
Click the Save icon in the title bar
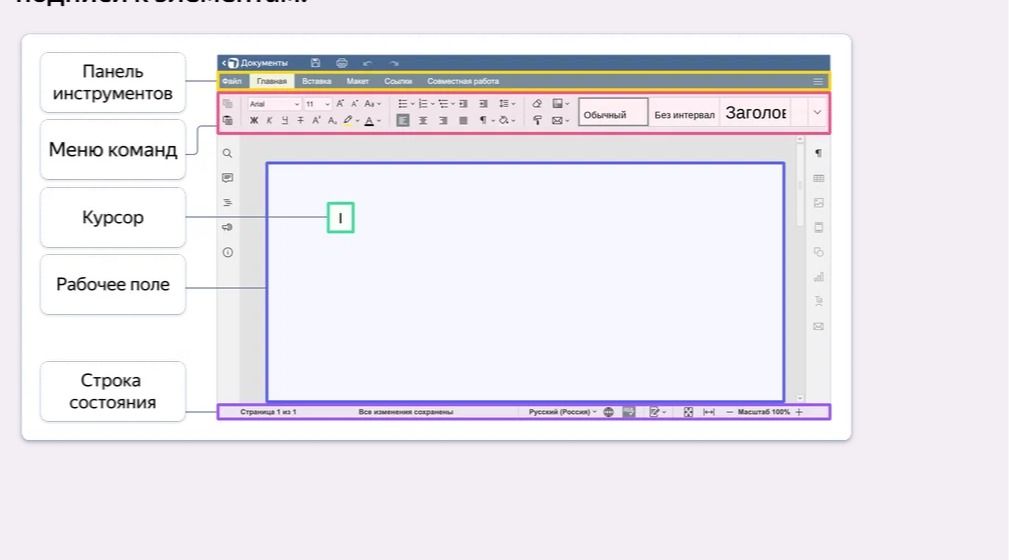(315, 63)
